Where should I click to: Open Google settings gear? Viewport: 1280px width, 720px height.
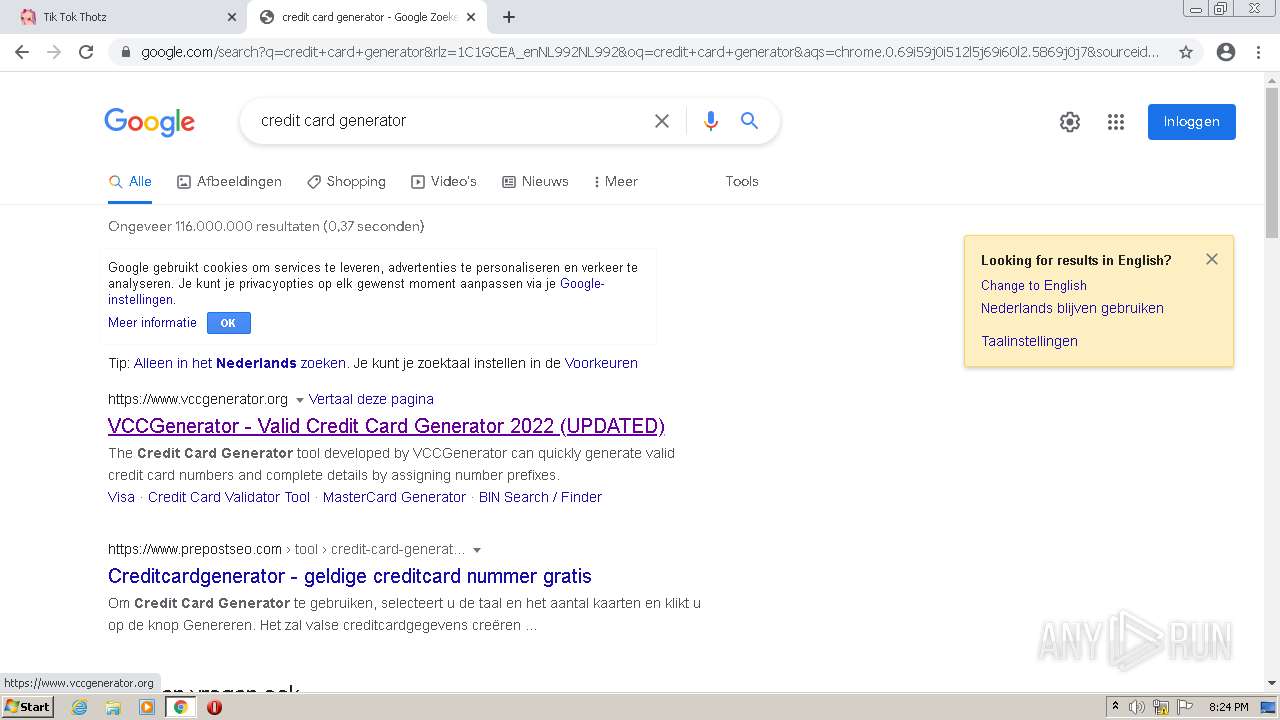pos(1070,122)
